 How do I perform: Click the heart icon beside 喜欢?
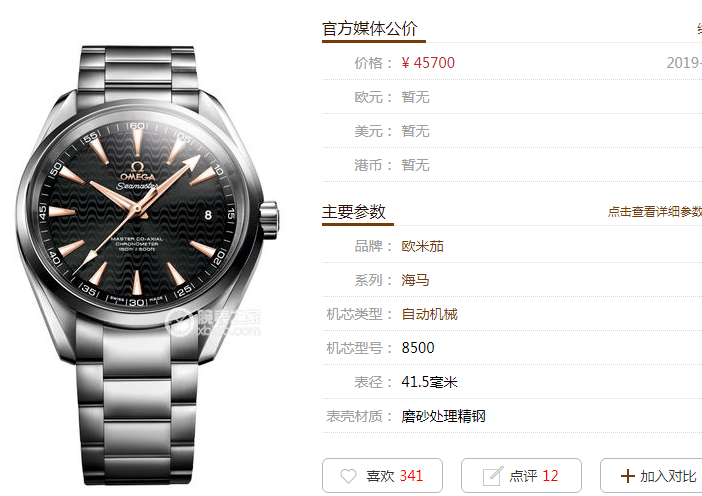coord(348,476)
